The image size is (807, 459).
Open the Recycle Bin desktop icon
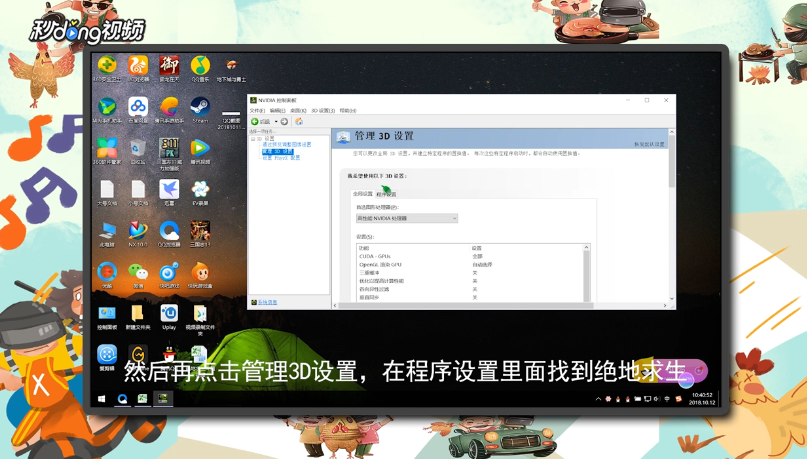pyautogui.click(x=138, y=151)
